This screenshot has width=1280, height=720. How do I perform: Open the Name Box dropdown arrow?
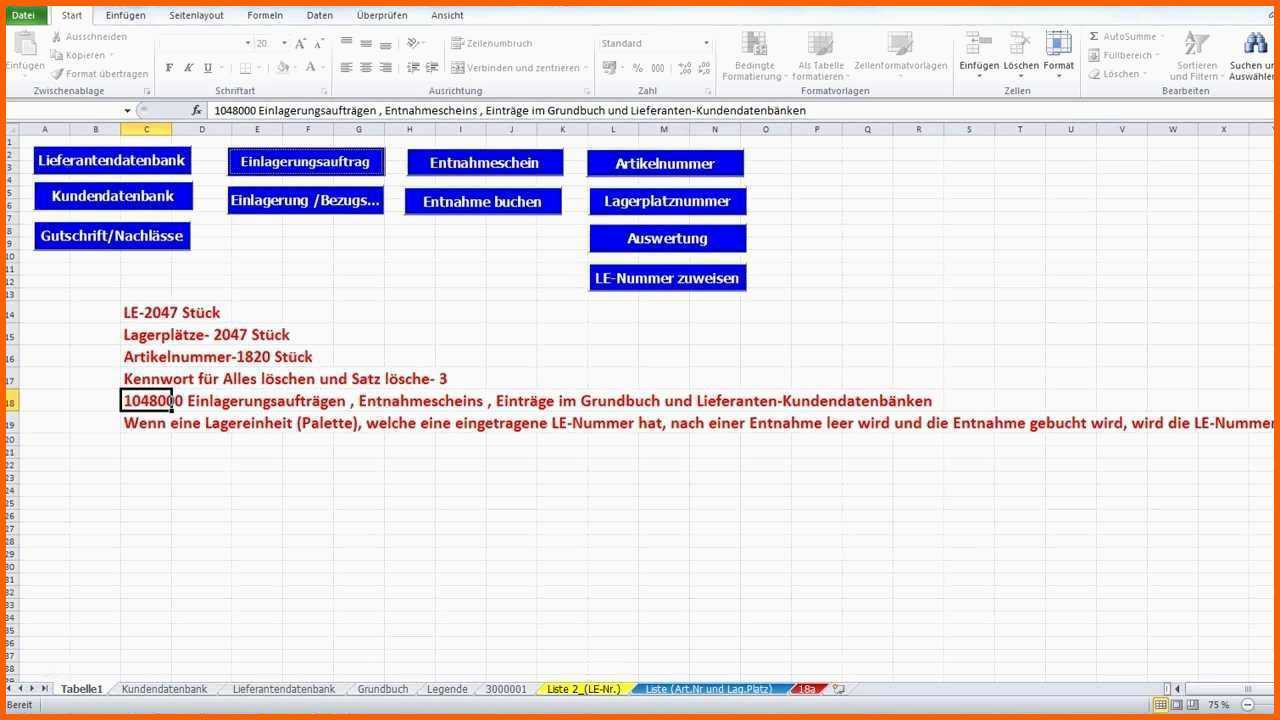pyautogui.click(x=127, y=111)
